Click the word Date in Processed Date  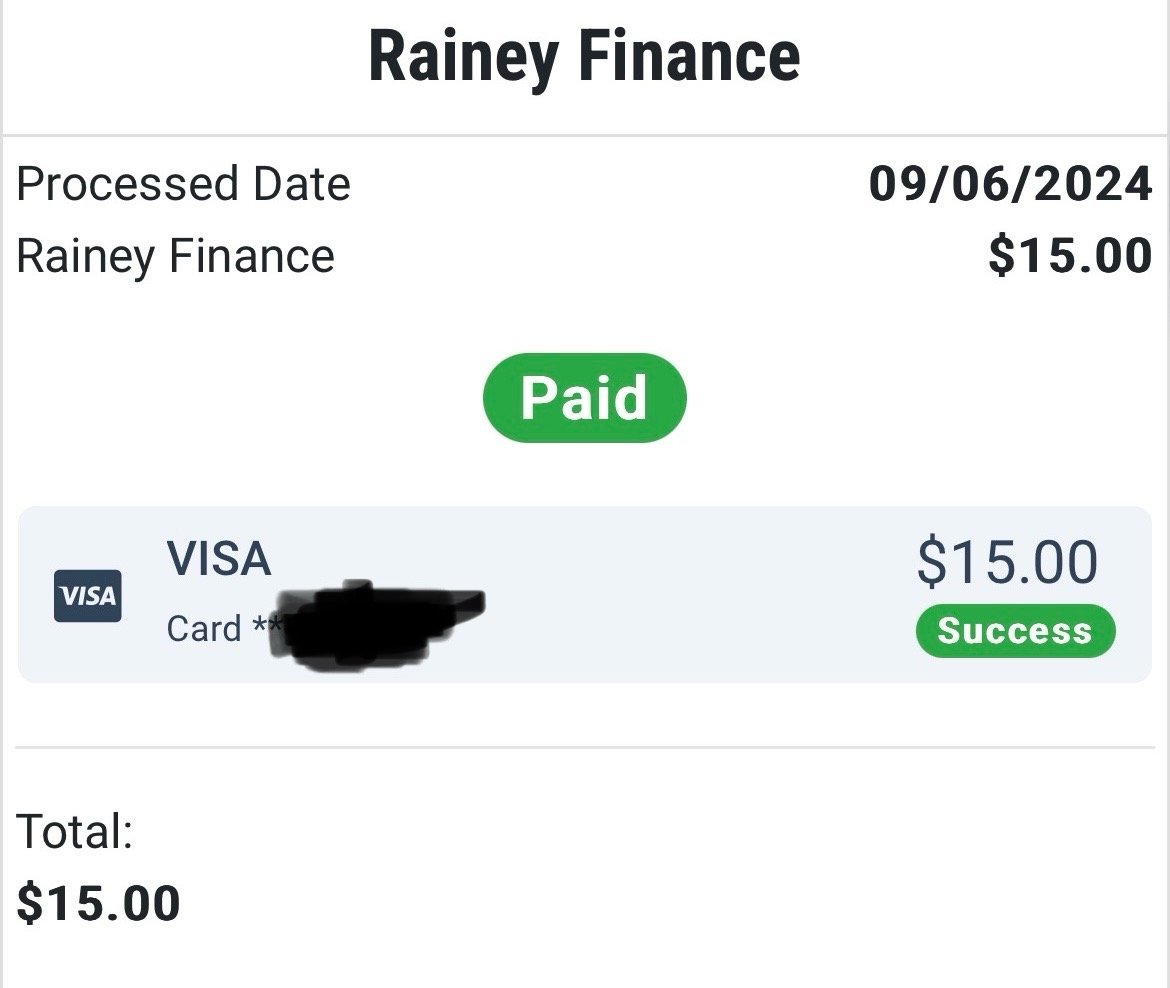302,185
